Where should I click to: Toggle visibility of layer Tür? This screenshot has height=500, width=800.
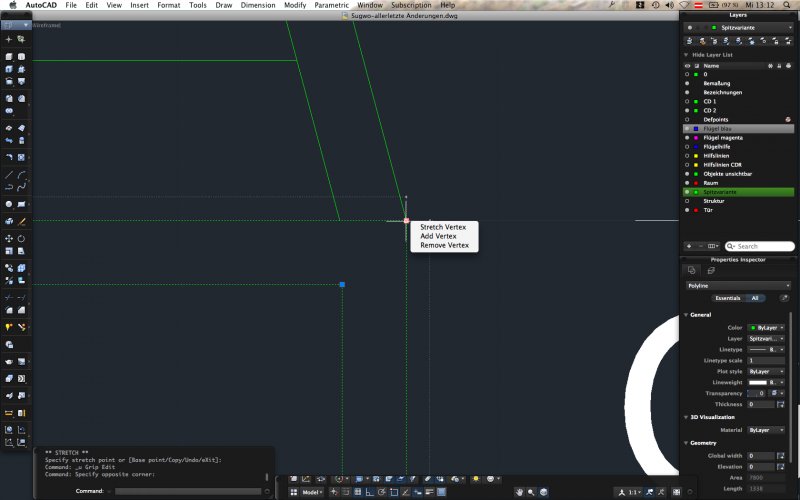[687, 210]
